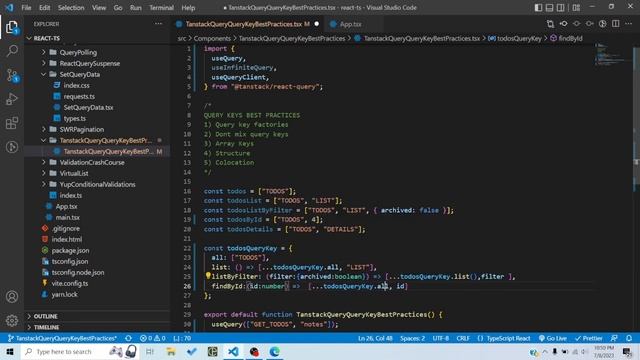This screenshot has height=360, width=640.
Task: Open the Help menu
Action: pos(188,7)
